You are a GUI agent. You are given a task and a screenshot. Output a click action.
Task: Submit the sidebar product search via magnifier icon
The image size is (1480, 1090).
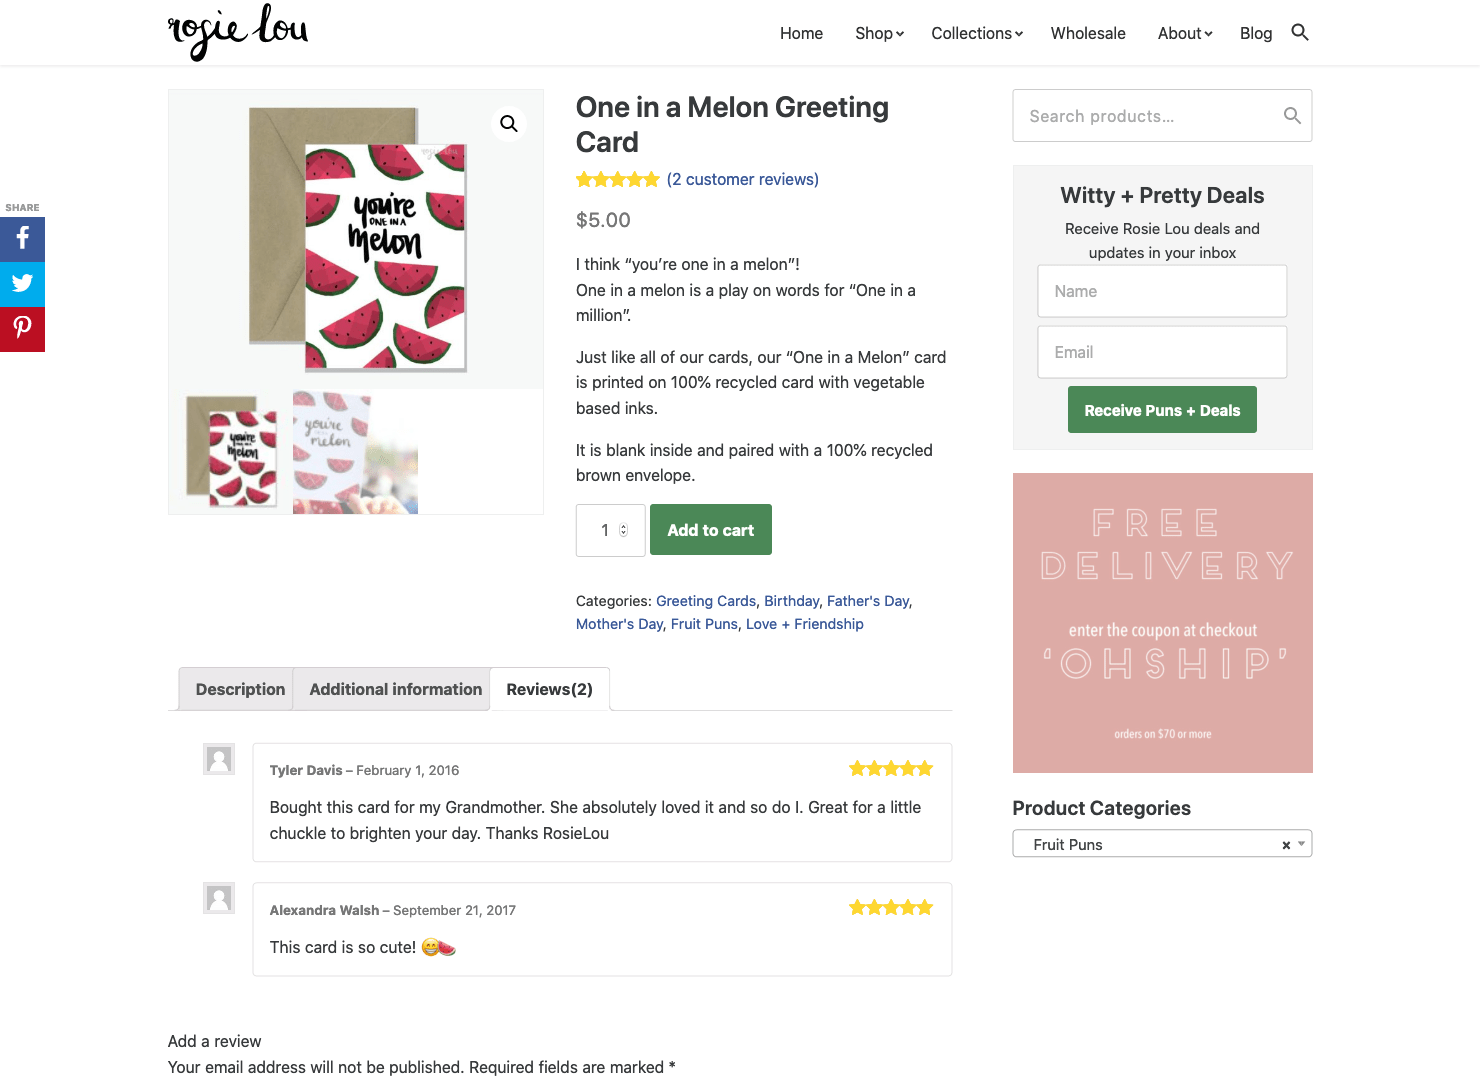coord(1291,115)
